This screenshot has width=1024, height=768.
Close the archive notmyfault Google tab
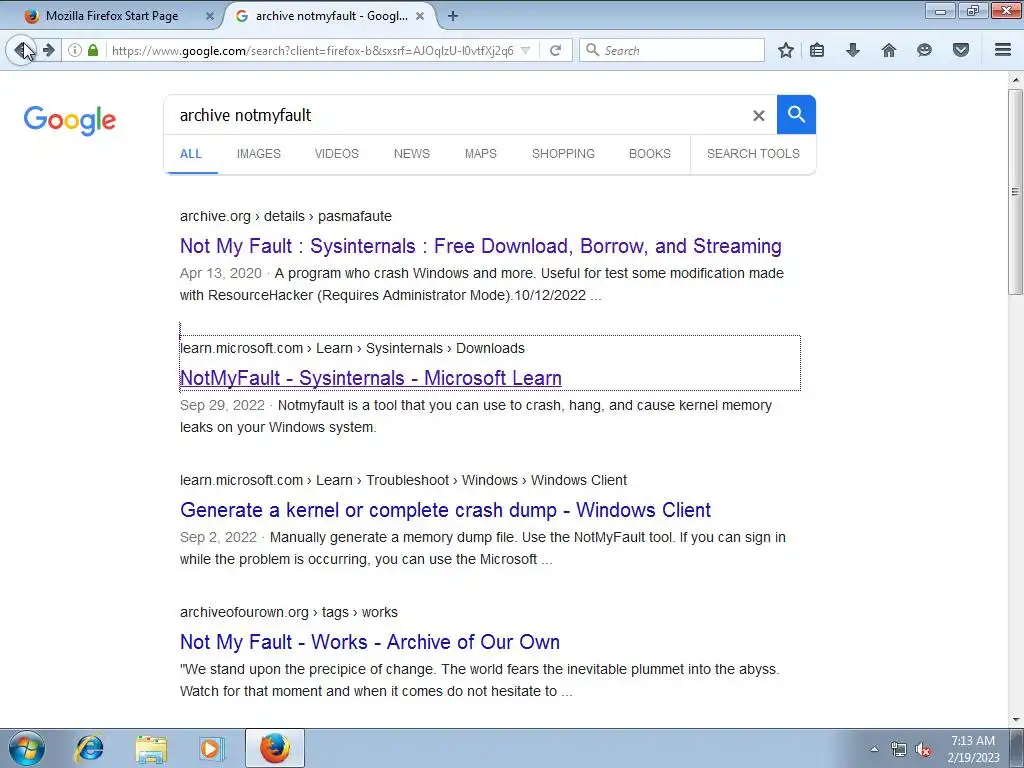click(420, 16)
